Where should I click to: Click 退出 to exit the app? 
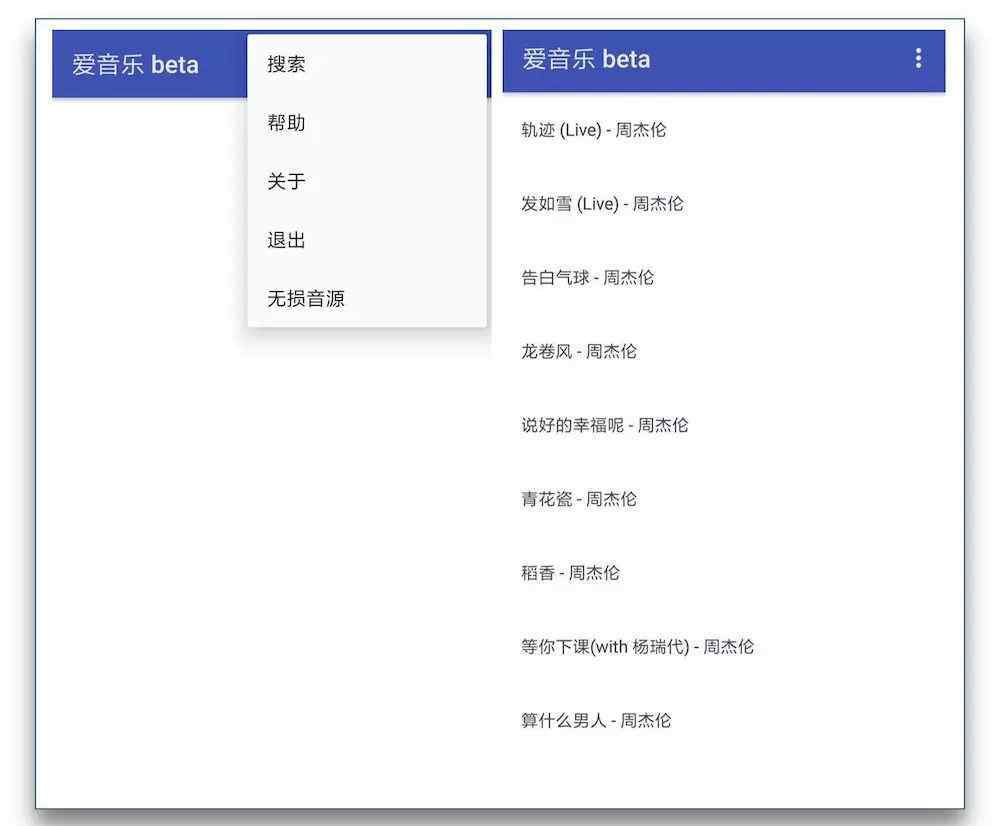[x=367, y=240]
